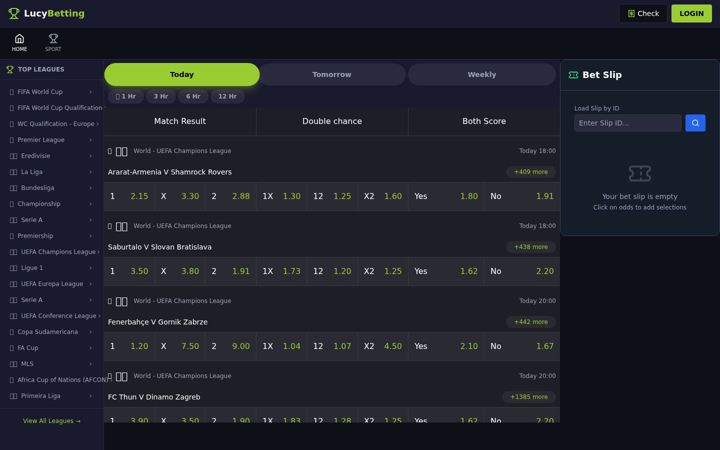Viewport: 720px width, 450px height.
Task: Pick home win odds 2.15 Ararat-Armenia
Action: click(129, 196)
